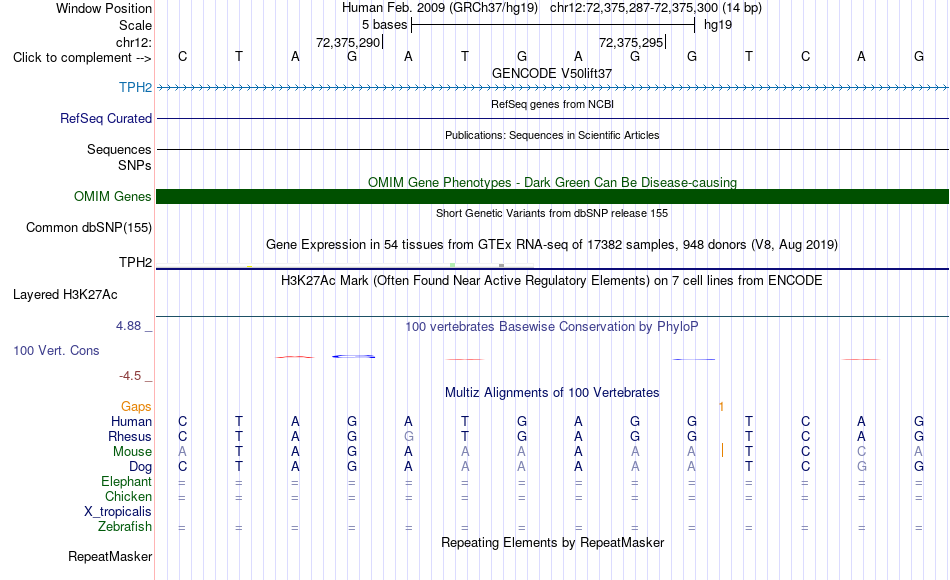Click the 'Click to complement -->' label
This screenshot has width=950, height=580.
82,58
